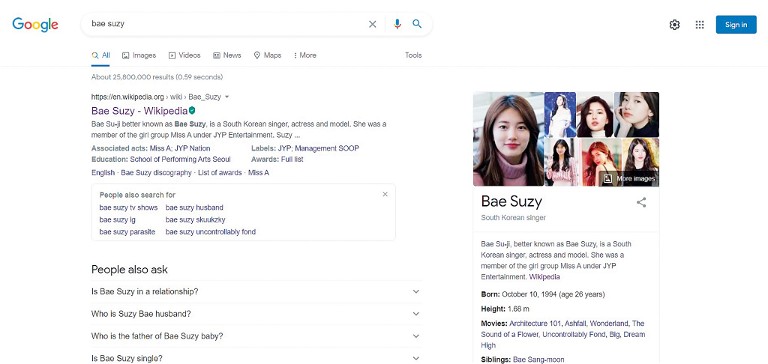
Task: Open Ashfall movie link
Action: coord(575,324)
